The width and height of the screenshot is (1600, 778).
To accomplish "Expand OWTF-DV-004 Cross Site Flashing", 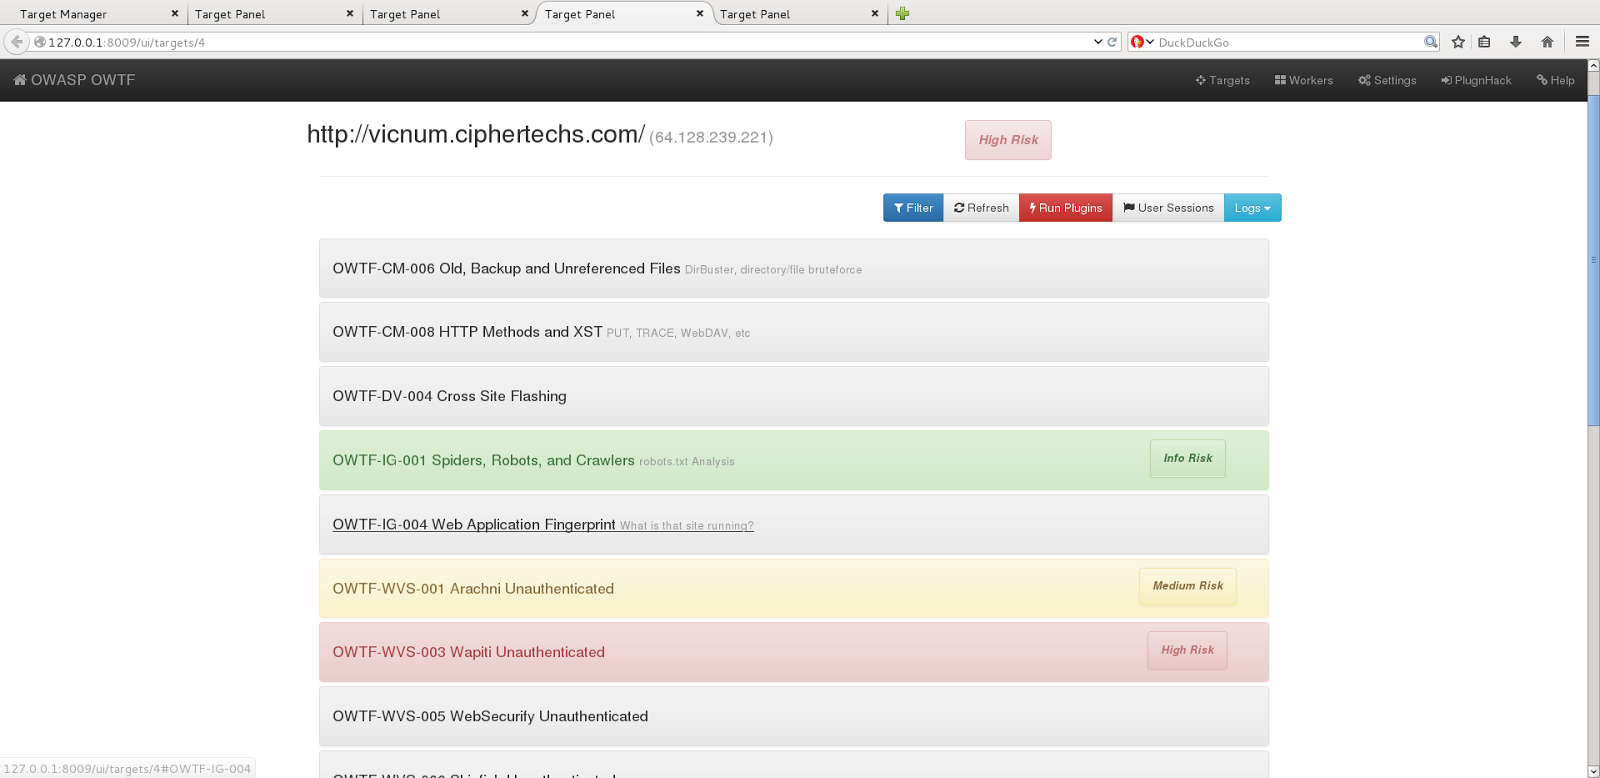I will (794, 396).
